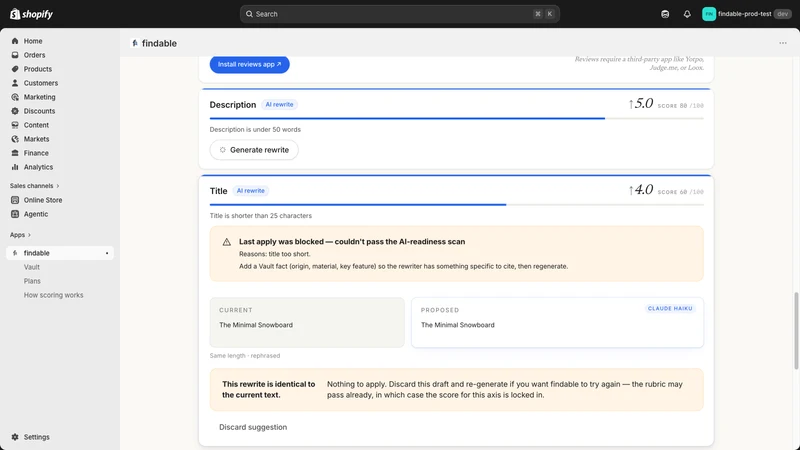Click AI rewrite badge beside Title
The height and width of the screenshot is (450, 800).
coord(251,191)
